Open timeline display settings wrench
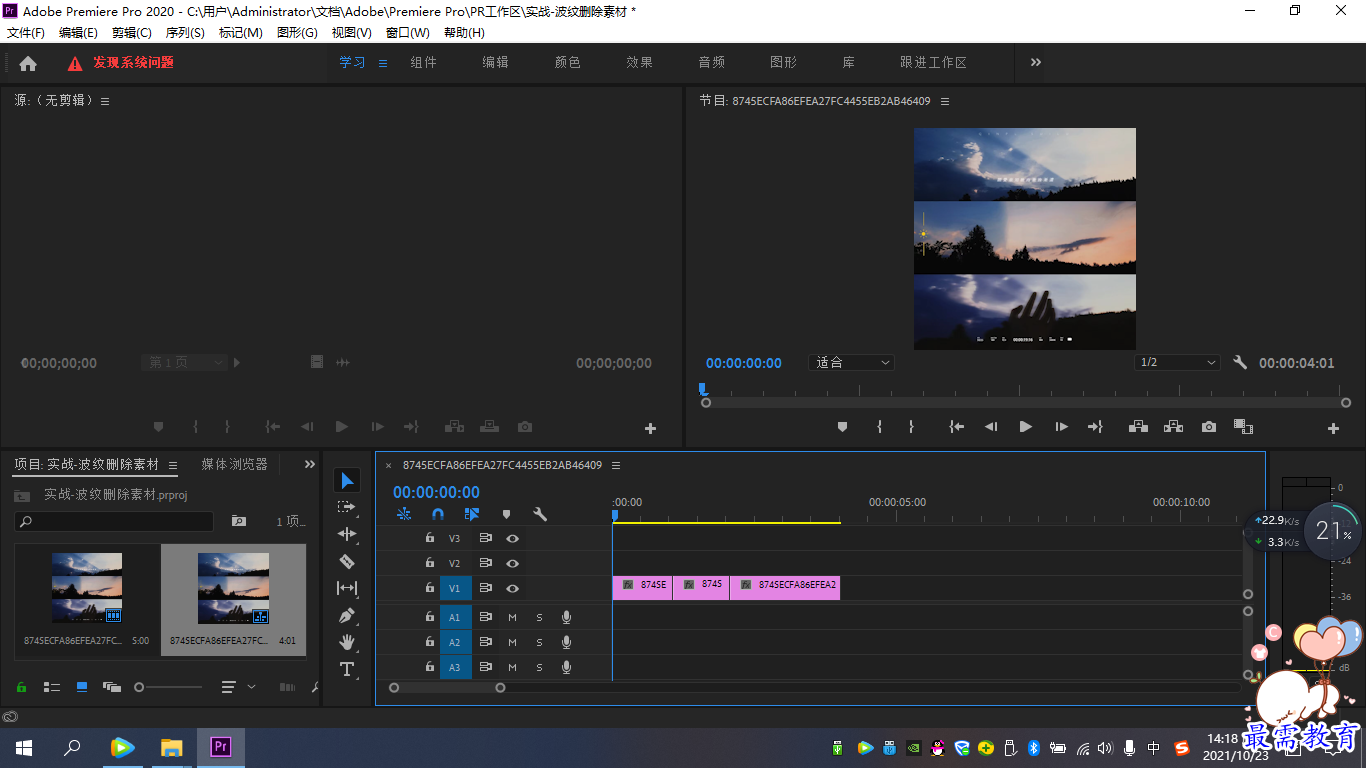The height and width of the screenshot is (768, 1366). 540,514
